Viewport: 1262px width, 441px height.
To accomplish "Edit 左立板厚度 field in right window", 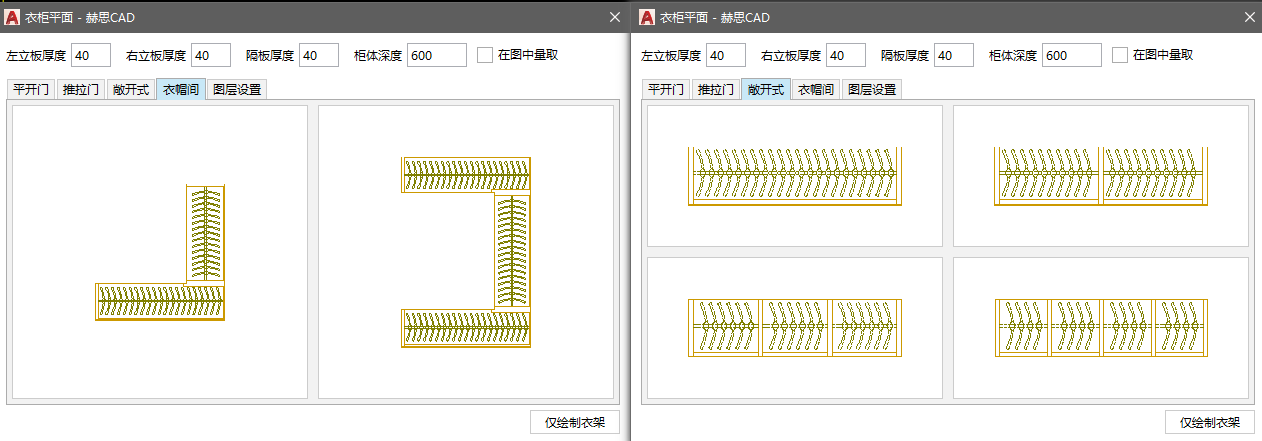I will (x=726, y=55).
